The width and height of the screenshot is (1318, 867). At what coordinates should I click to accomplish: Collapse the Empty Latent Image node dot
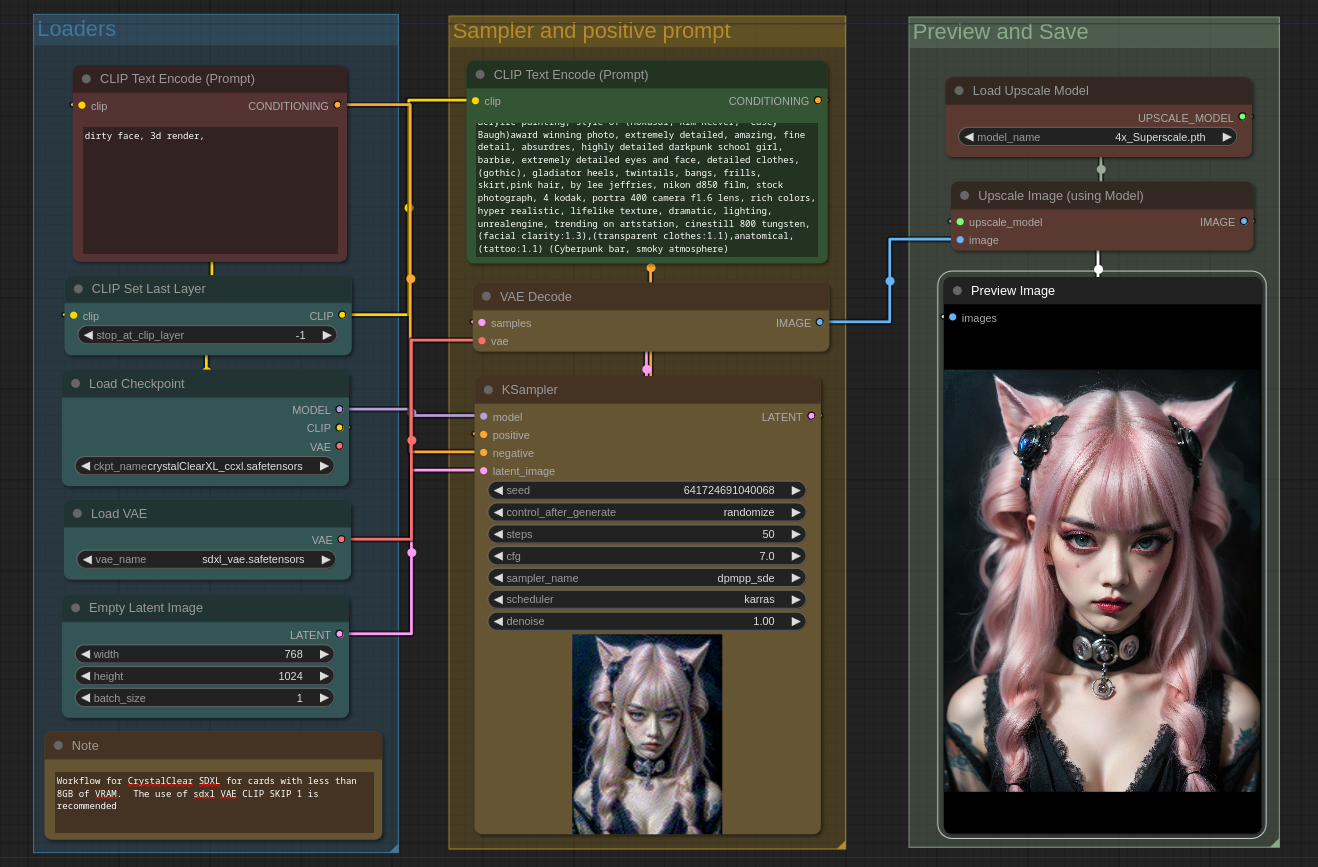point(76,608)
